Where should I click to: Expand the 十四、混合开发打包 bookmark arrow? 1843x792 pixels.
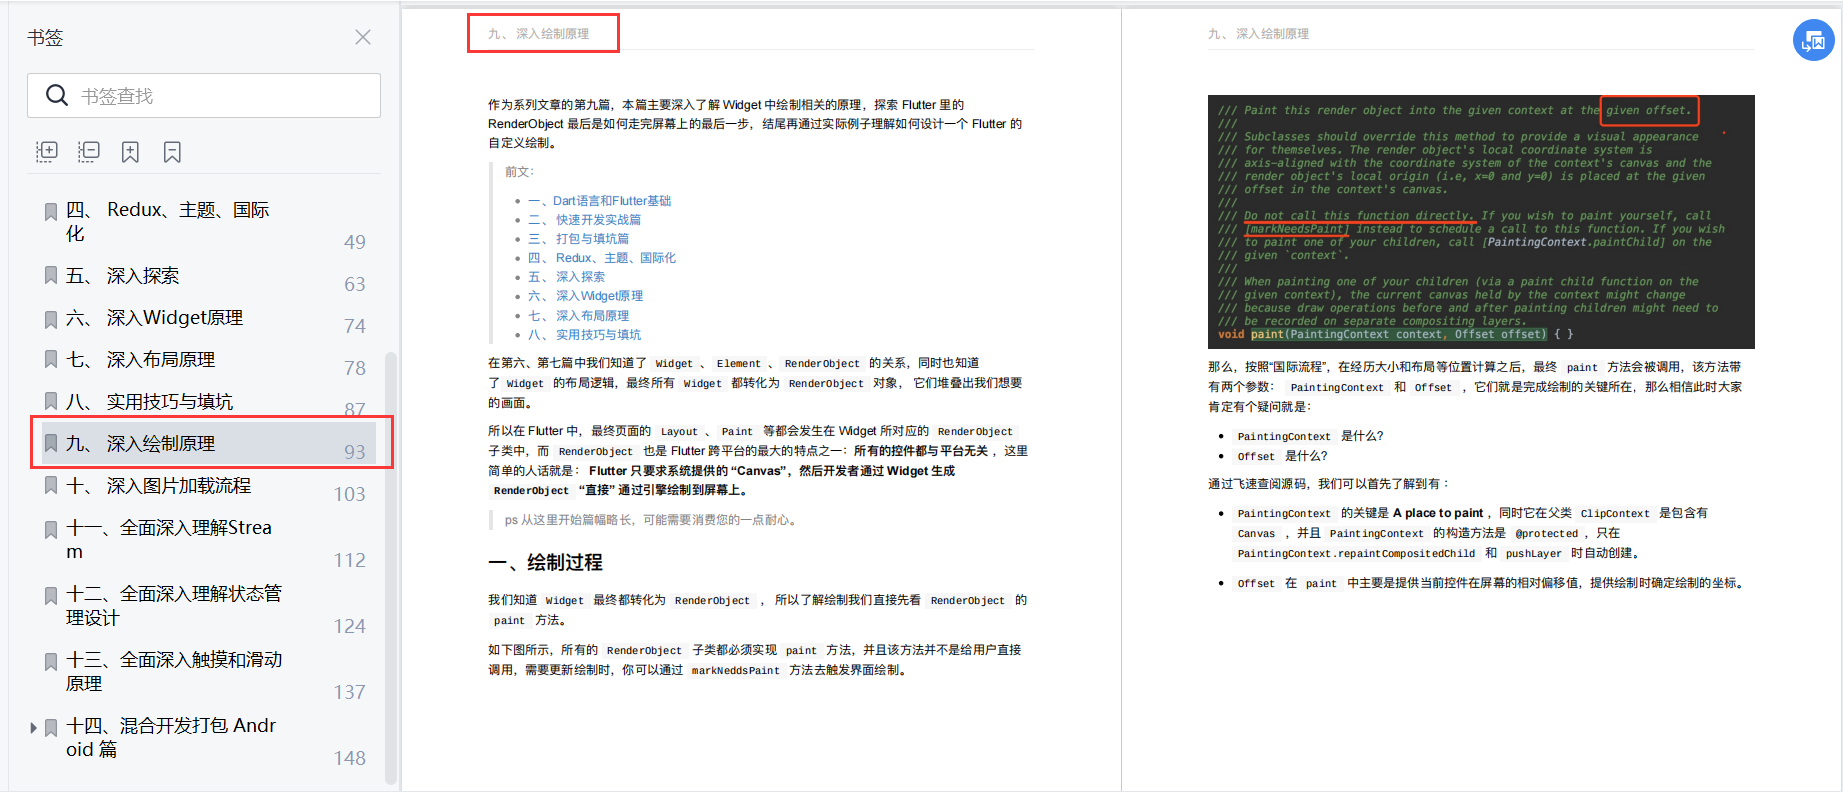(x=34, y=728)
